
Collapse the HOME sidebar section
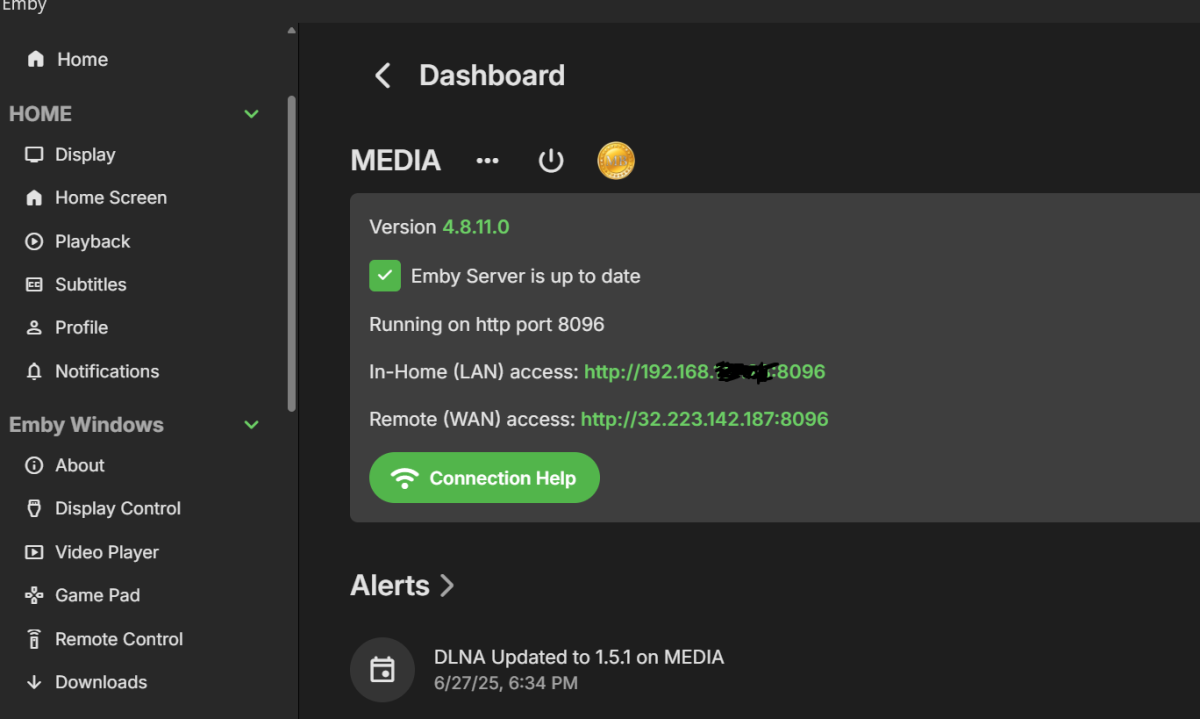[251, 114]
